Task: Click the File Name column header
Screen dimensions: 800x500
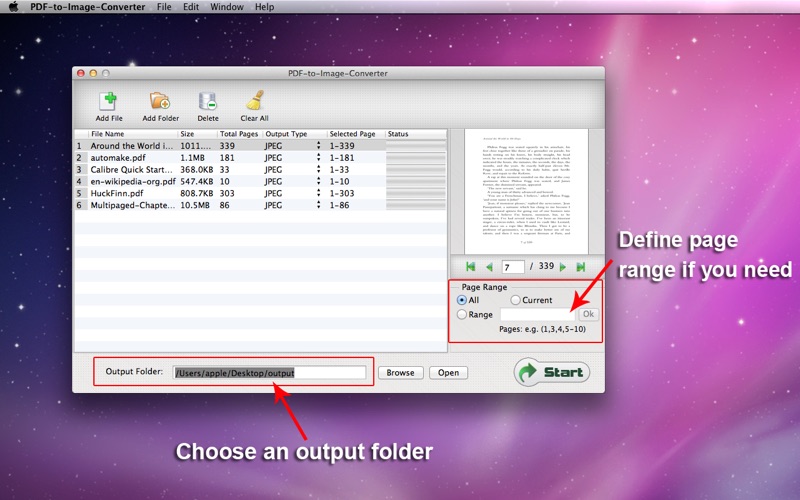Action: click(x=133, y=134)
